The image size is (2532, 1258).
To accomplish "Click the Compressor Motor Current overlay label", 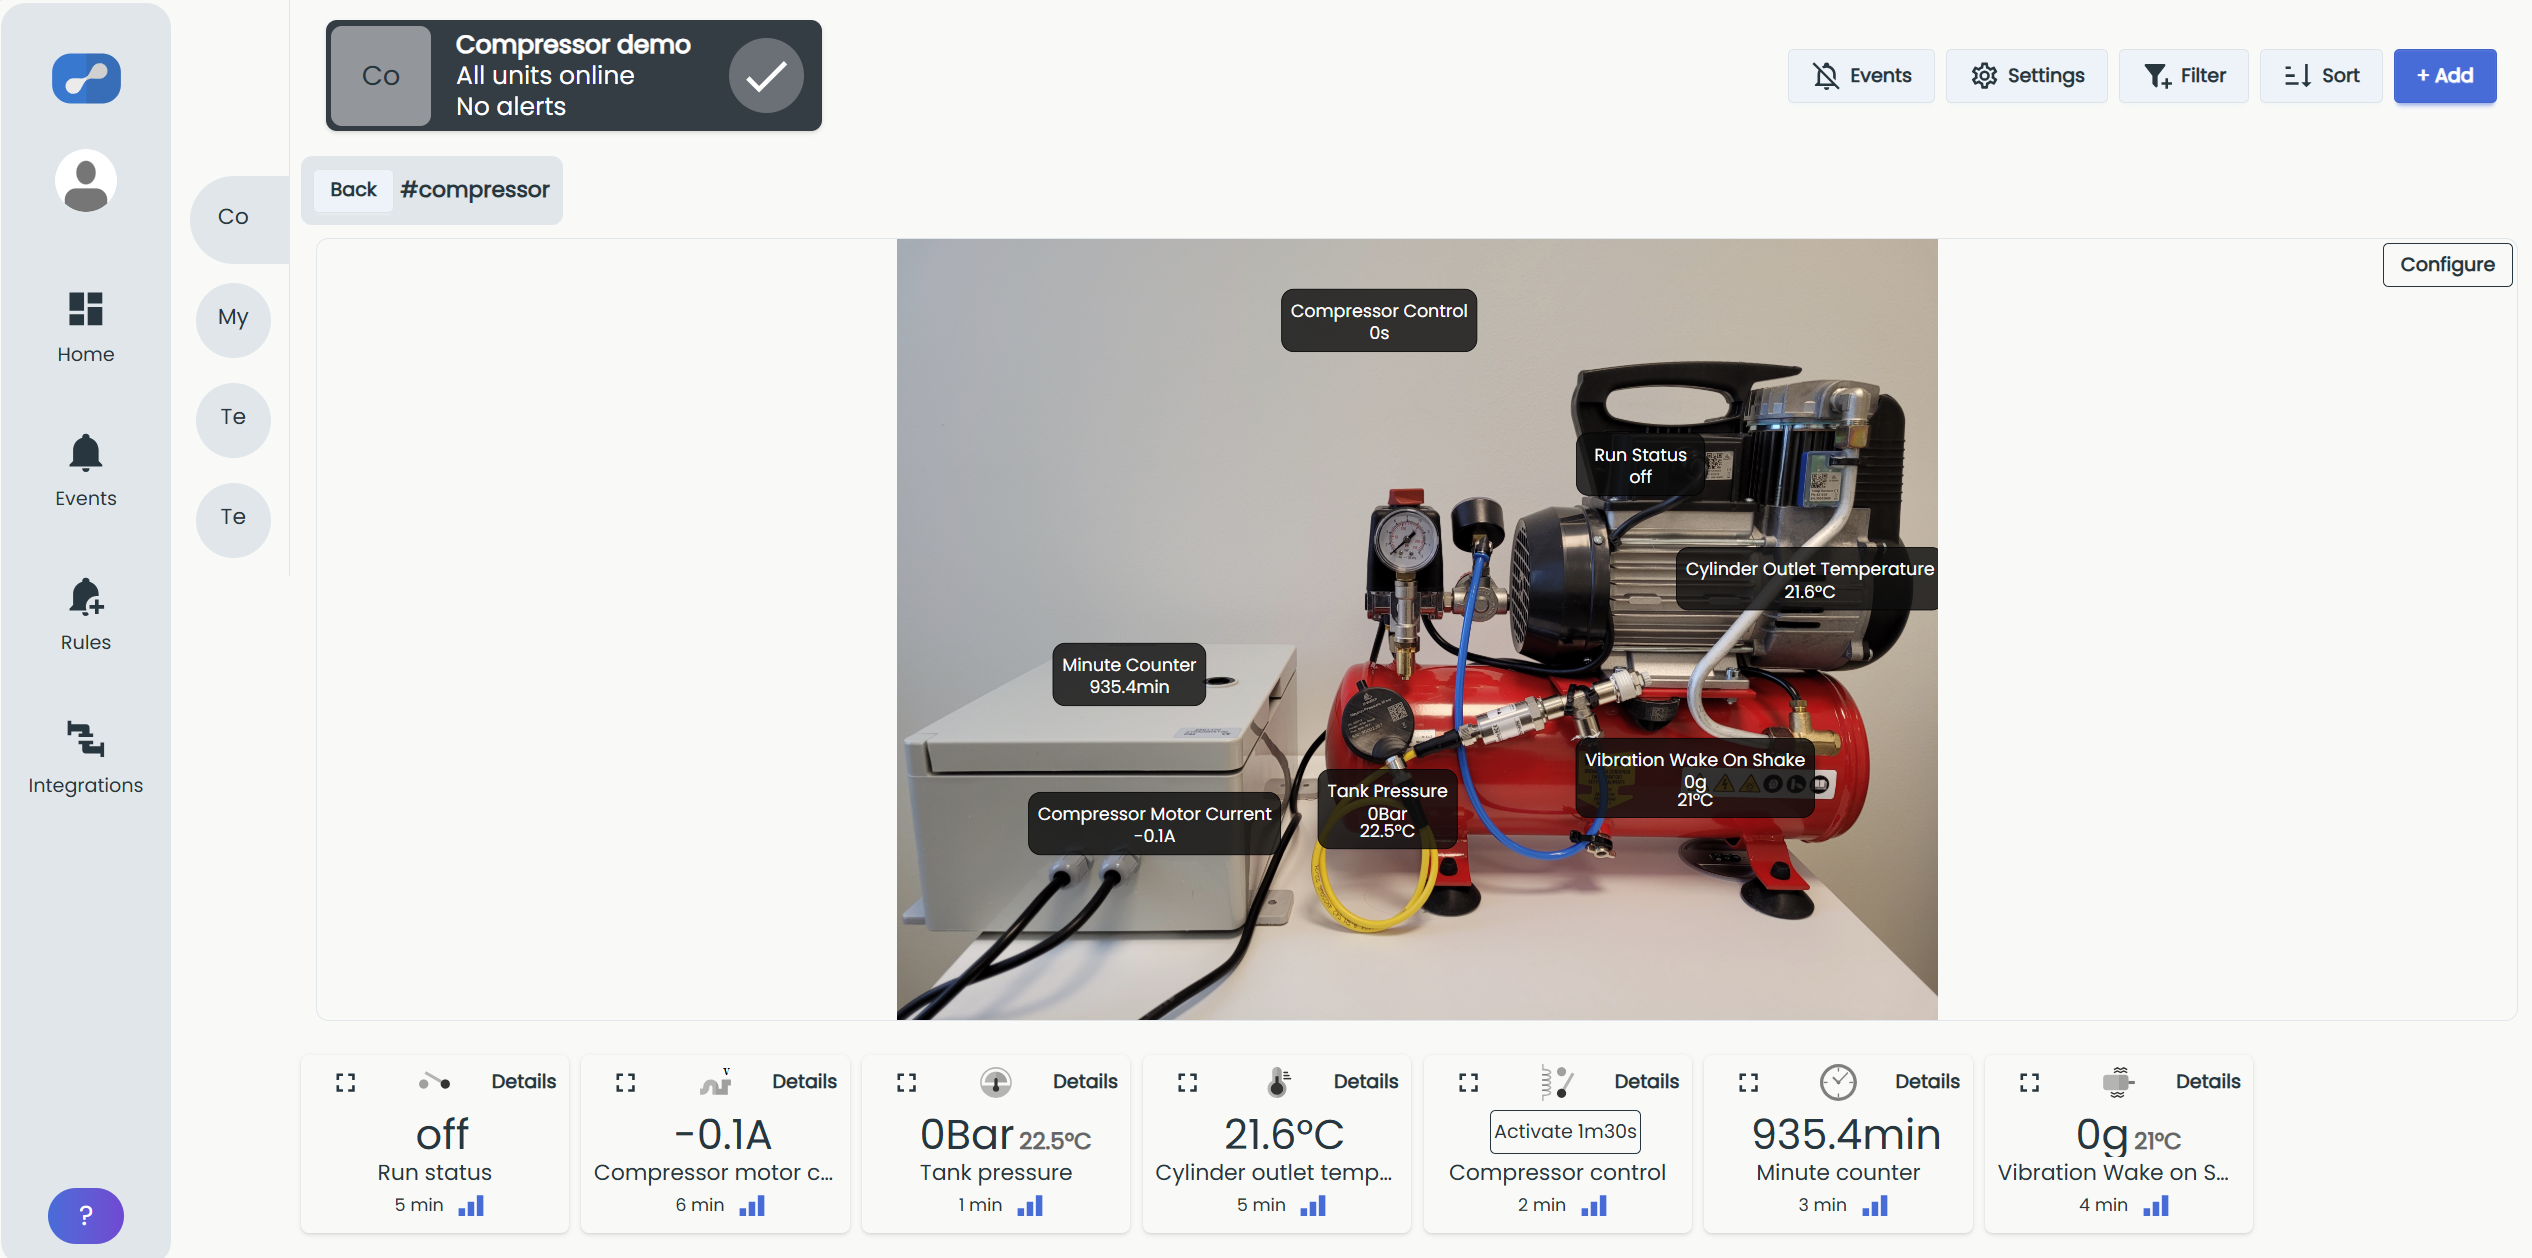I will (x=1154, y=824).
